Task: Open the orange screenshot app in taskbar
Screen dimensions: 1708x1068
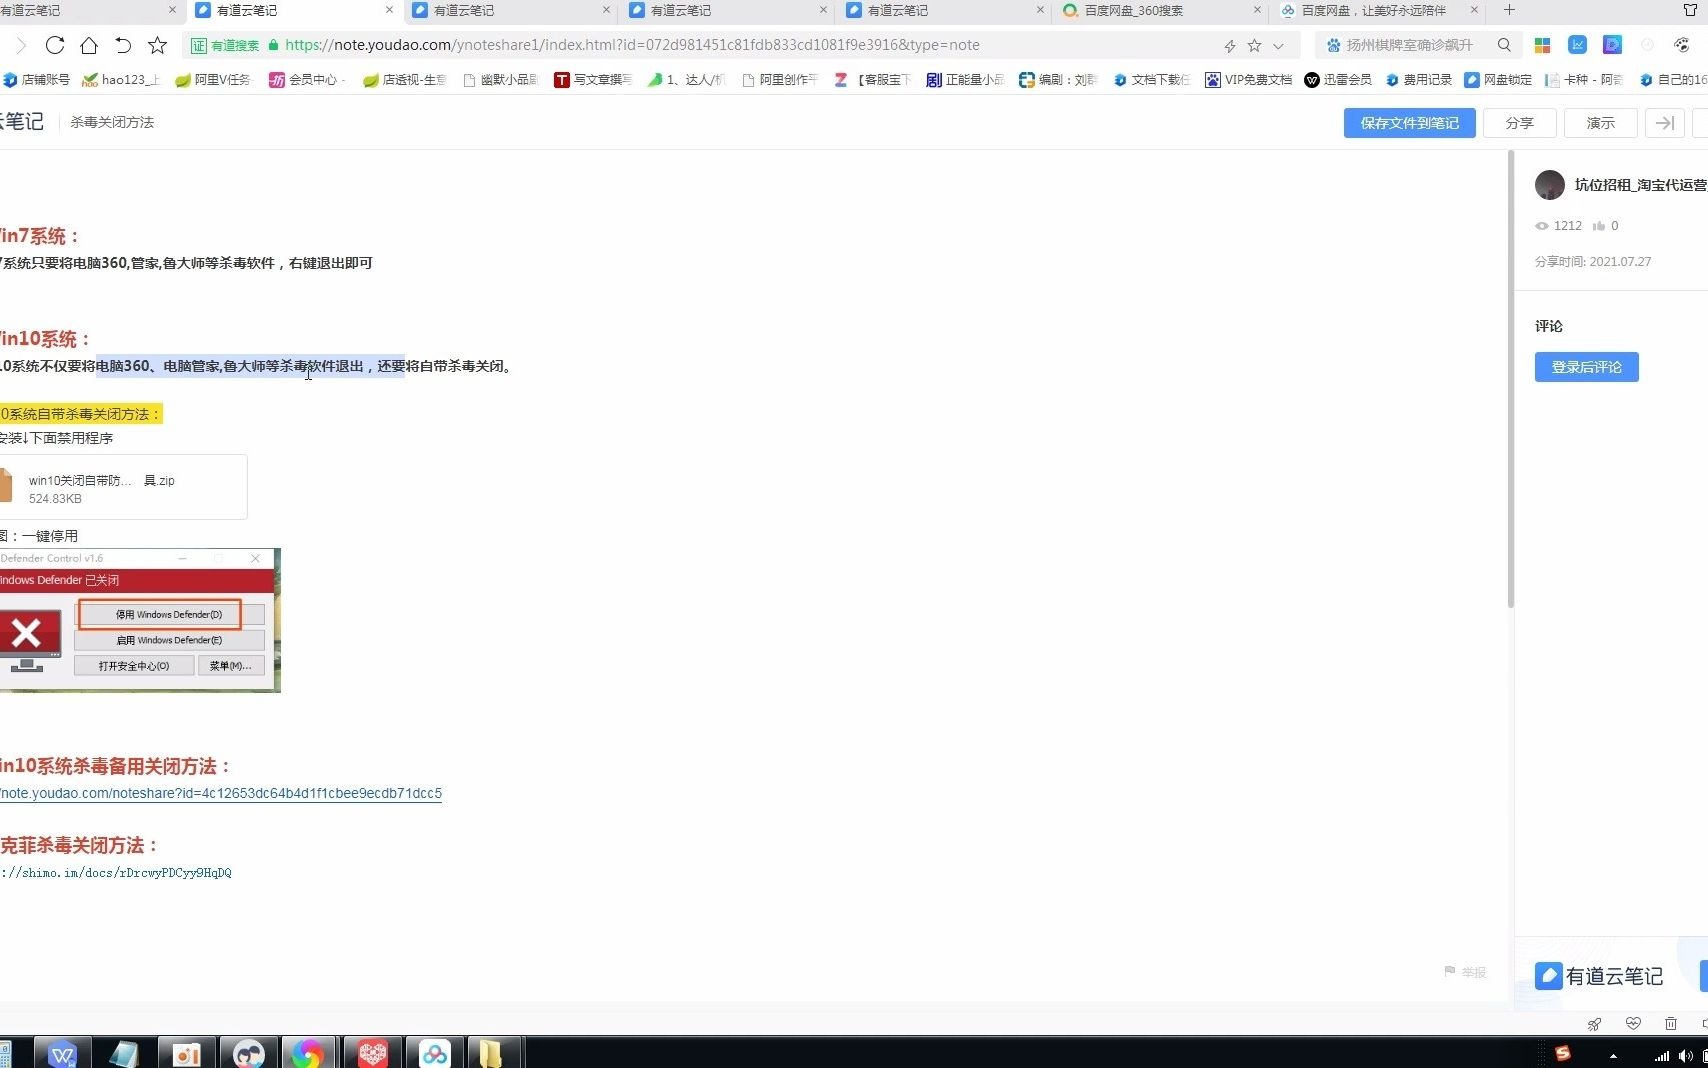Action: click(x=186, y=1054)
